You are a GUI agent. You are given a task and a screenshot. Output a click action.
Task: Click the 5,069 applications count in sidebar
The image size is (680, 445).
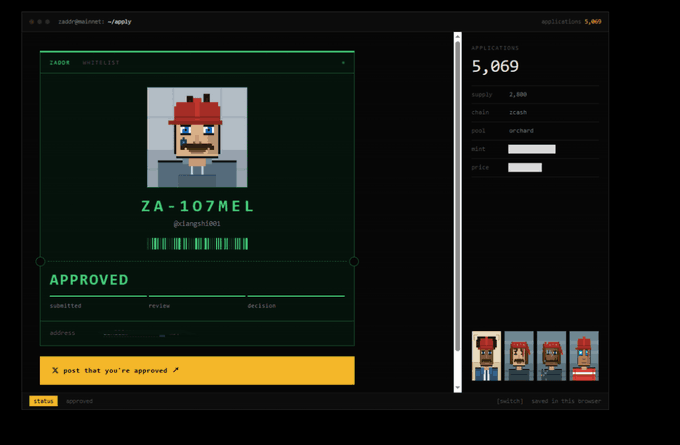pos(495,66)
